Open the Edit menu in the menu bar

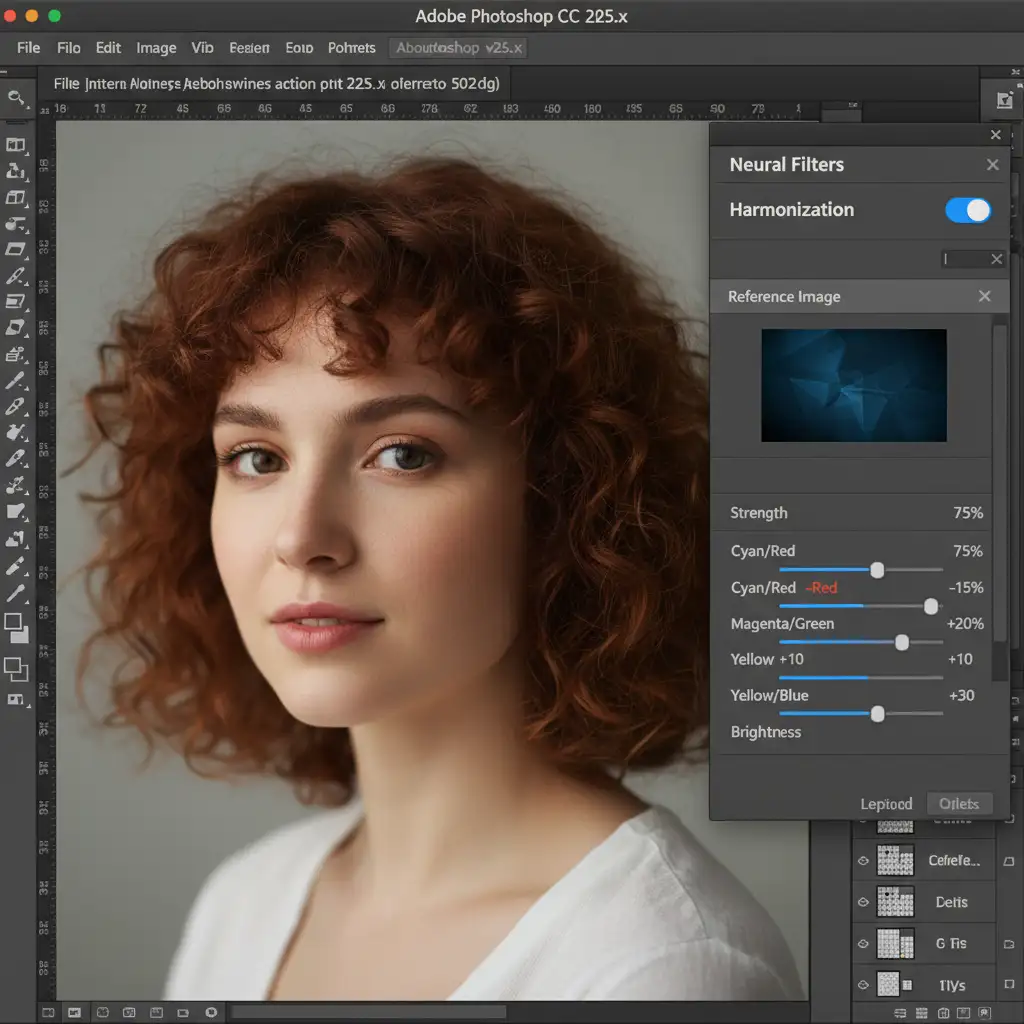coord(108,48)
